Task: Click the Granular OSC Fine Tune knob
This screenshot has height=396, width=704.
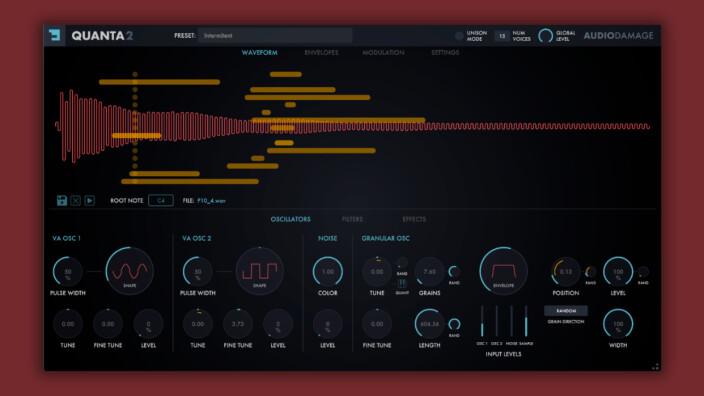Action: pyautogui.click(x=377, y=324)
